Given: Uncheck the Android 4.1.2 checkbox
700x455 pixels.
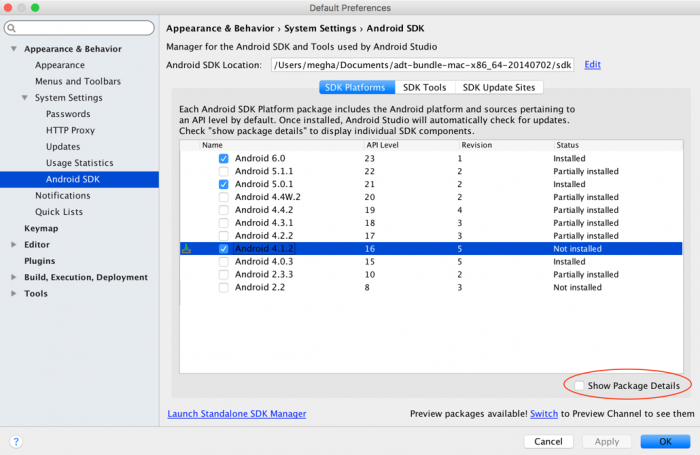Looking at the screenshot, I should [224, 249].
